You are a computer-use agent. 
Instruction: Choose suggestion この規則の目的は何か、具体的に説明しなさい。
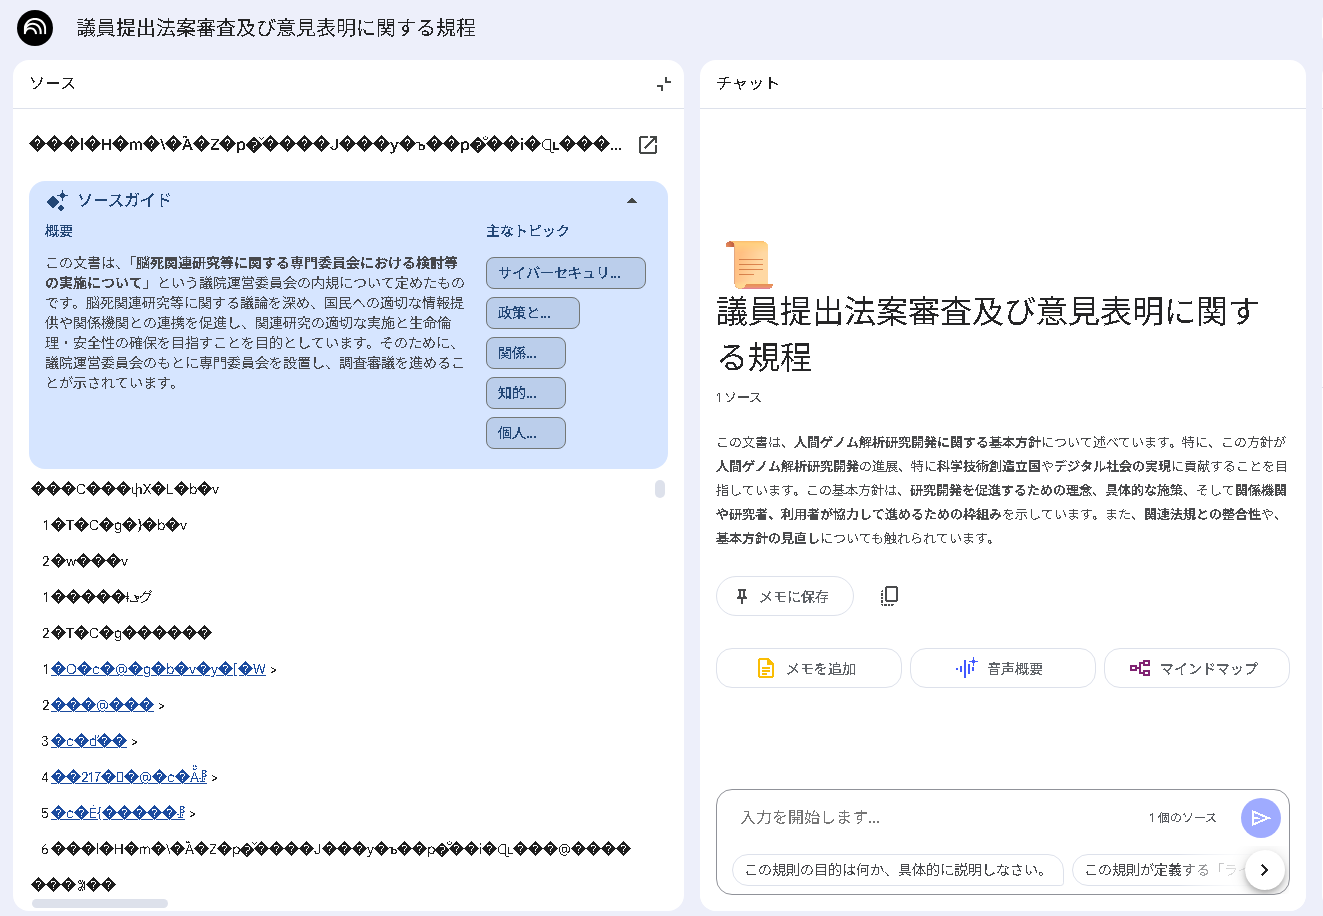coord(897,870)
